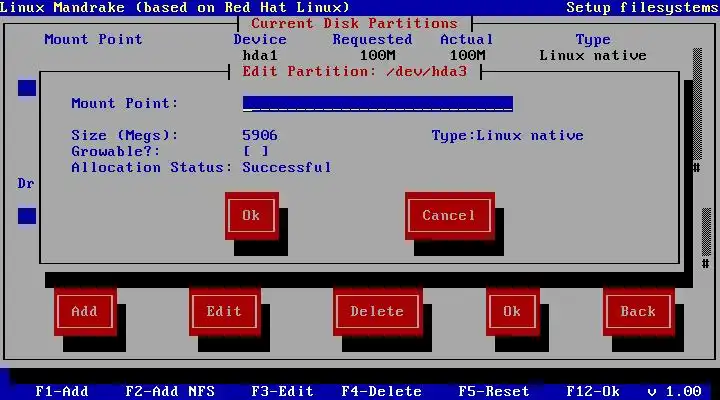Click the Add partition button

[85, 311]
